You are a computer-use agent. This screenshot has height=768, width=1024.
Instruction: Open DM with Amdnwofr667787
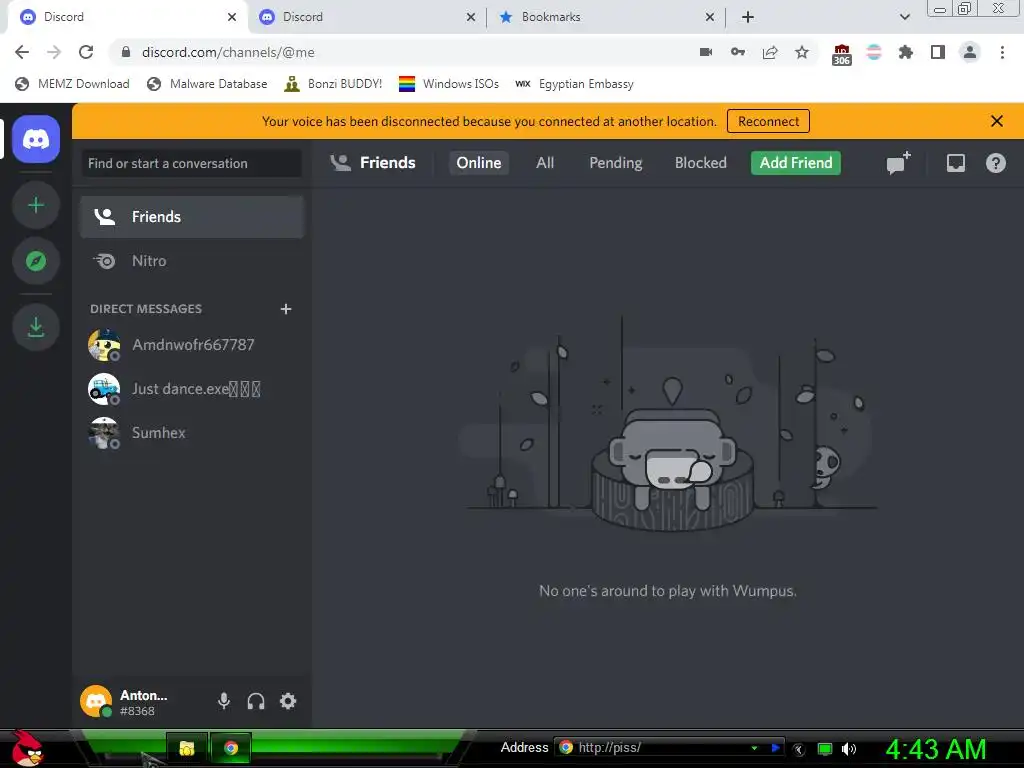(192, 345)
